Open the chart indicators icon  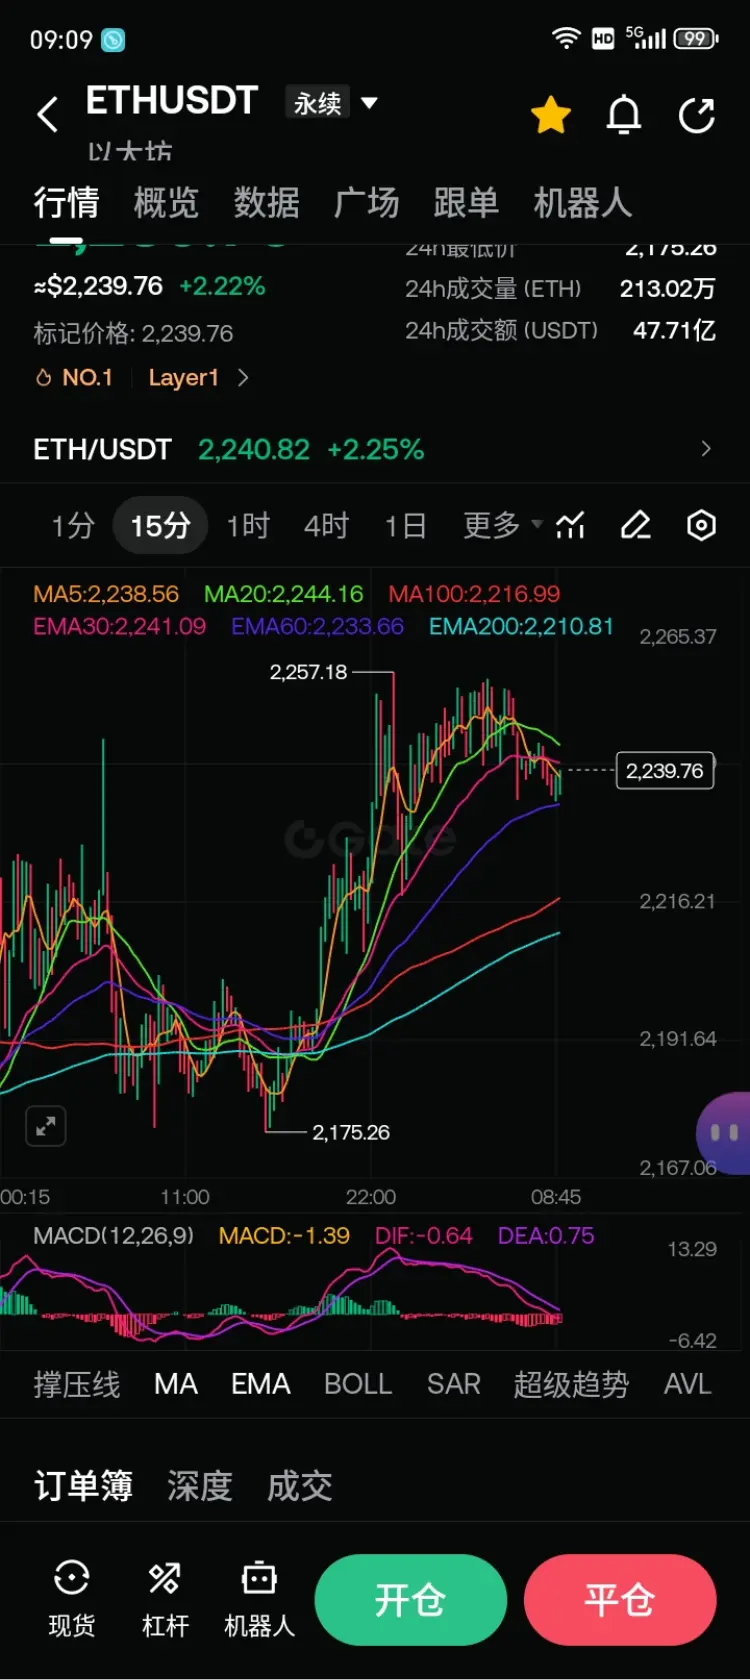click(x=571, y=525)
